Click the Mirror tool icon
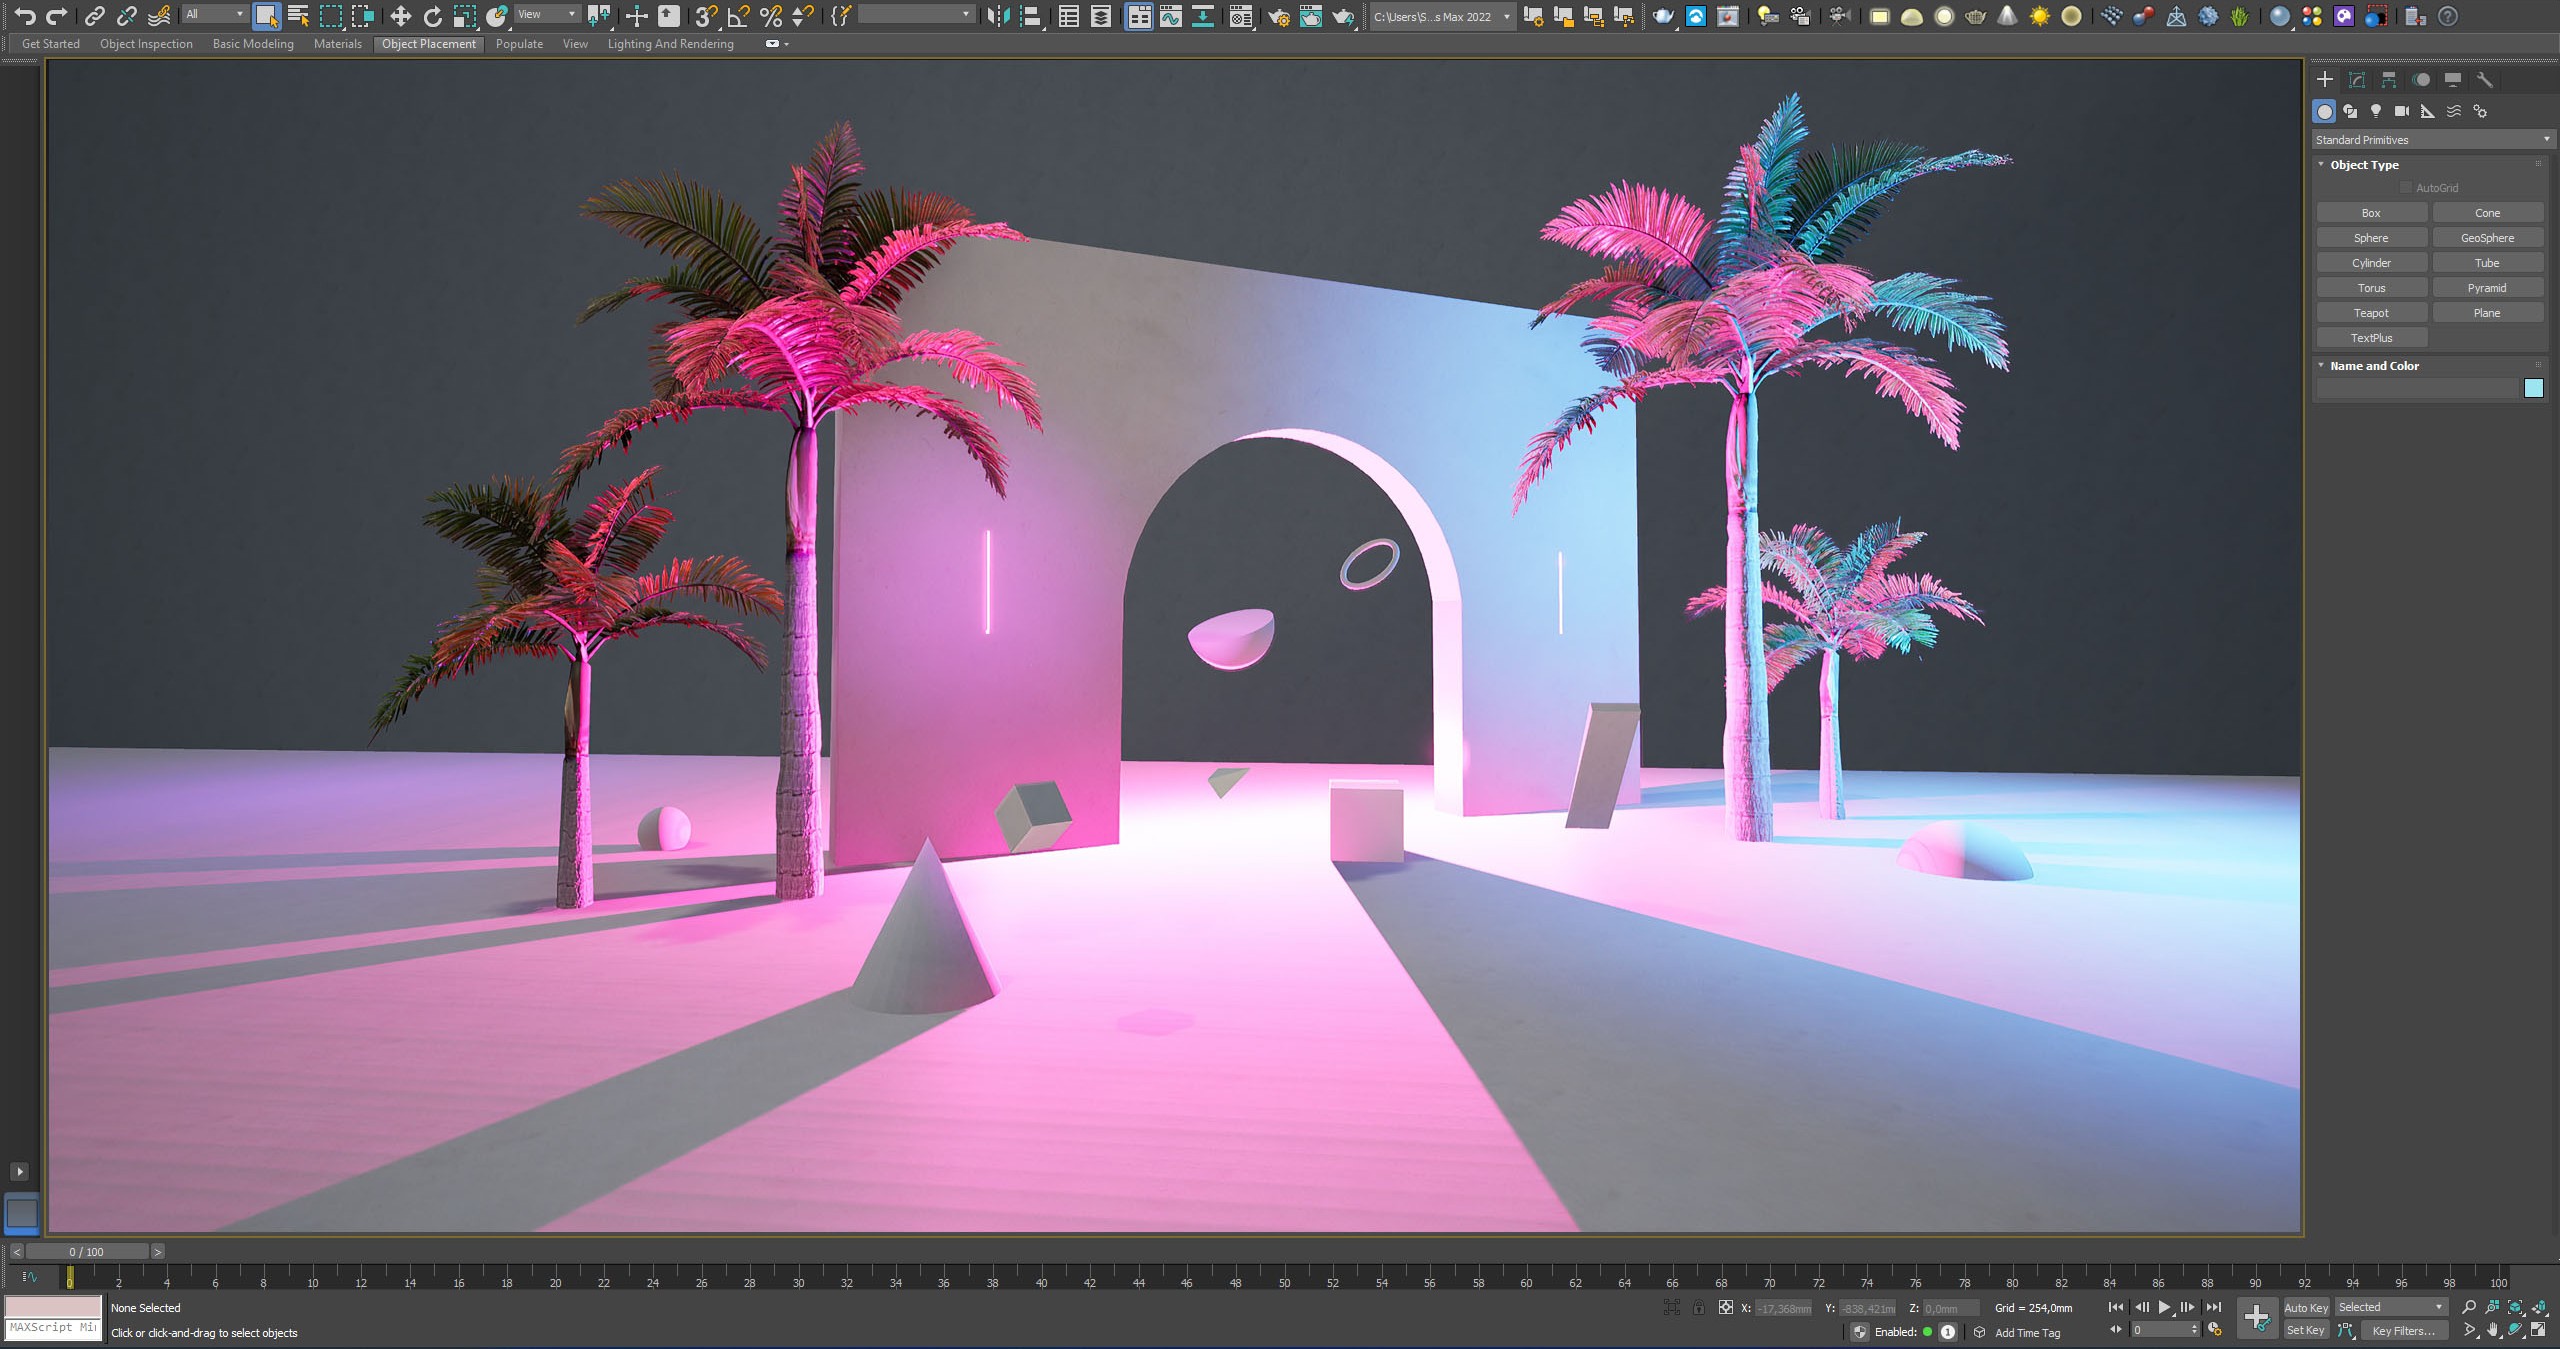Image resolution: width=2560 pixels, height=1349 pixels. (997, 16)
